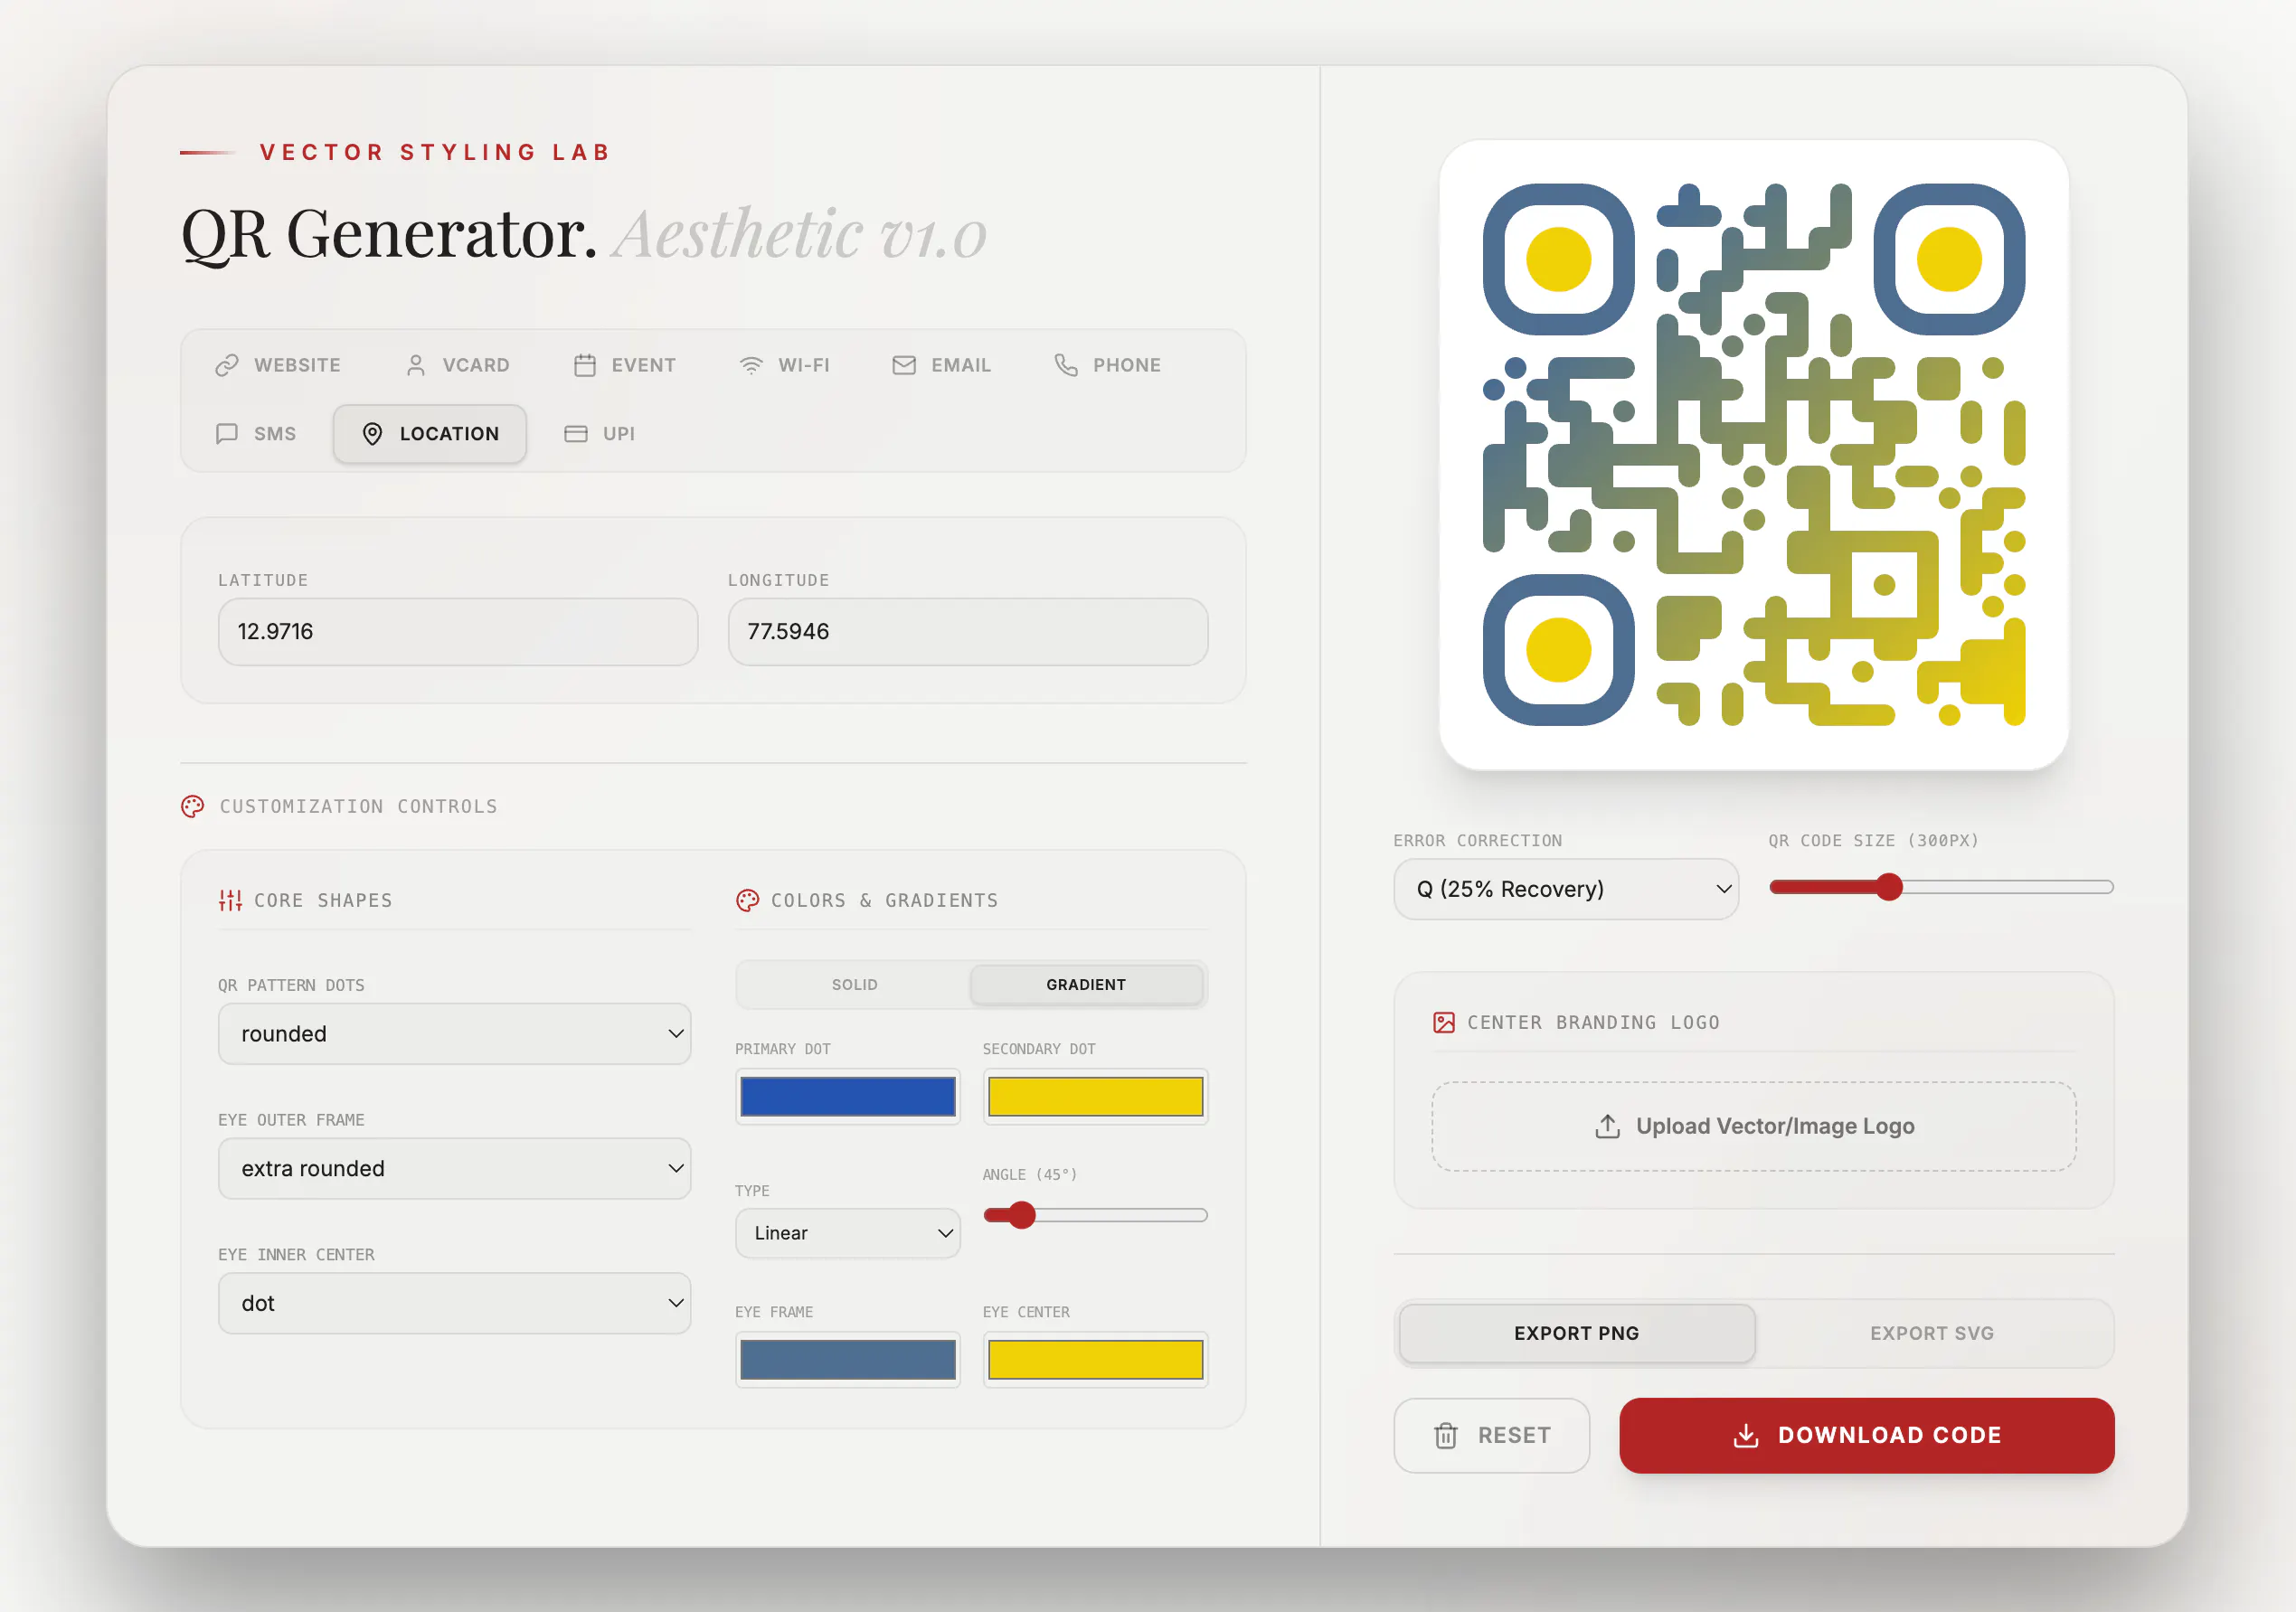The width and height of the screenshot is (2296, 1612).
Task: Click the Reset button
Action: click(1492, 1435)
